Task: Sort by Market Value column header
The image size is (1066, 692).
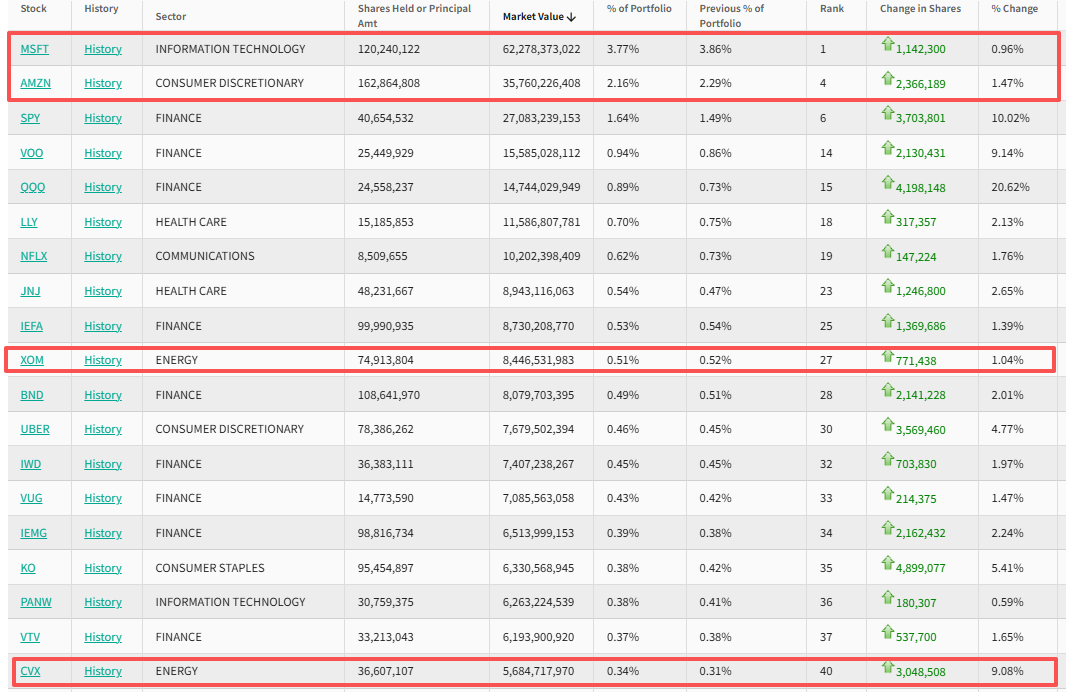Action: pyautogui.click(x=539, y=16)
